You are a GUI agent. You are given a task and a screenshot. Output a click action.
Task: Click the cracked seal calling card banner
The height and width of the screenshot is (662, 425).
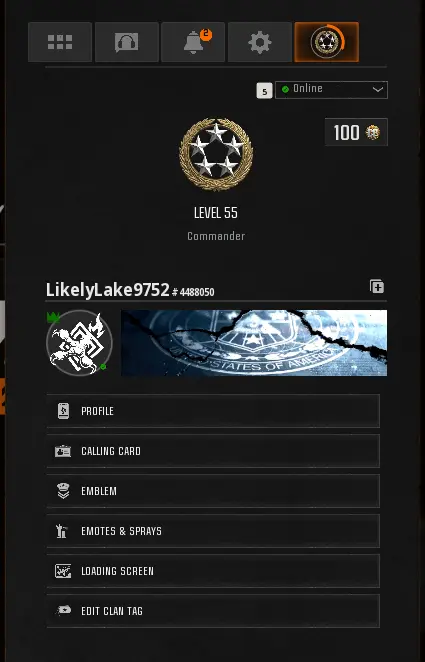click(x=254, y=343)
